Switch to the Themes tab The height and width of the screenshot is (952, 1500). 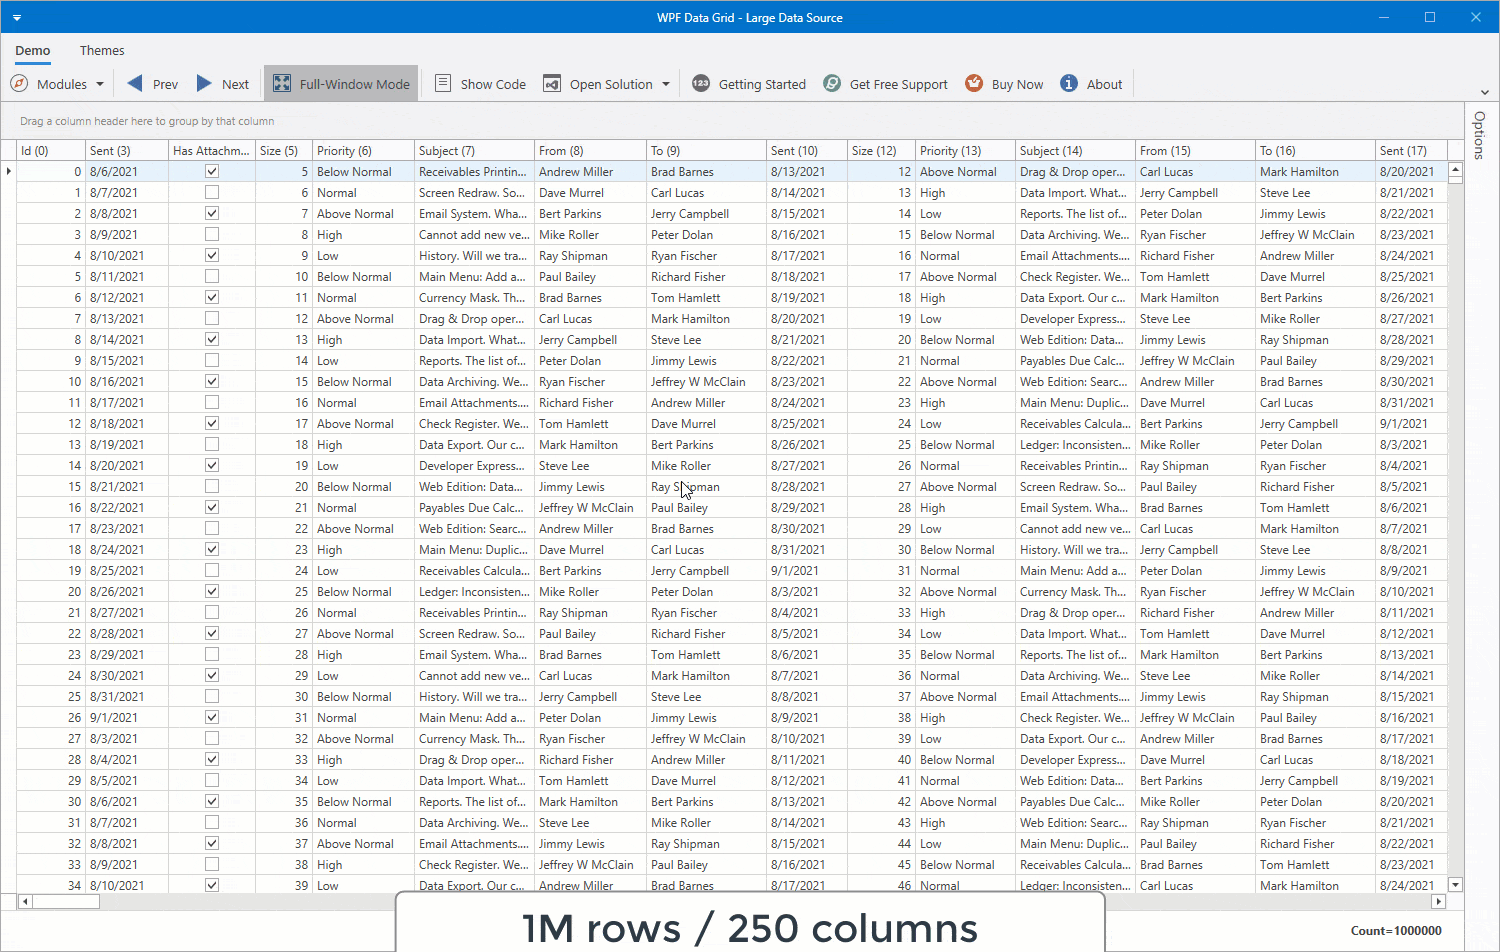(x=102, y=51)
